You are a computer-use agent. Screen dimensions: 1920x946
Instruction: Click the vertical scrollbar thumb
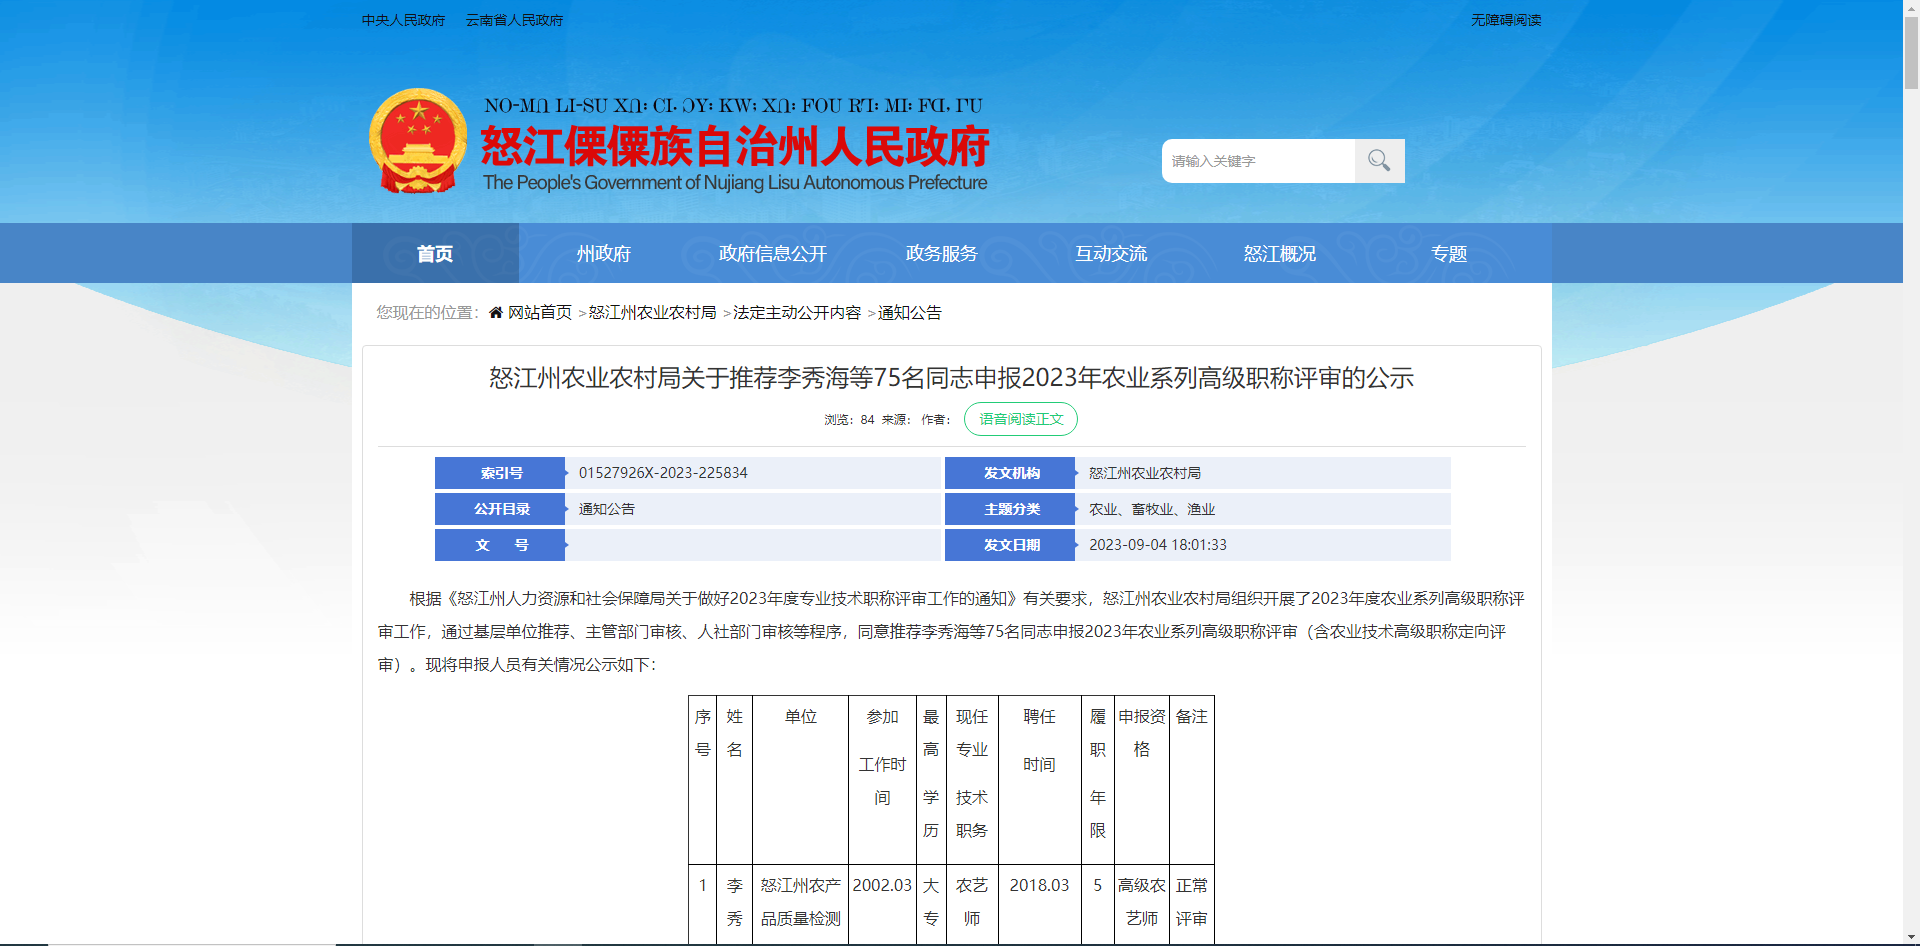pyautogui.click(x=1911, y=53)
